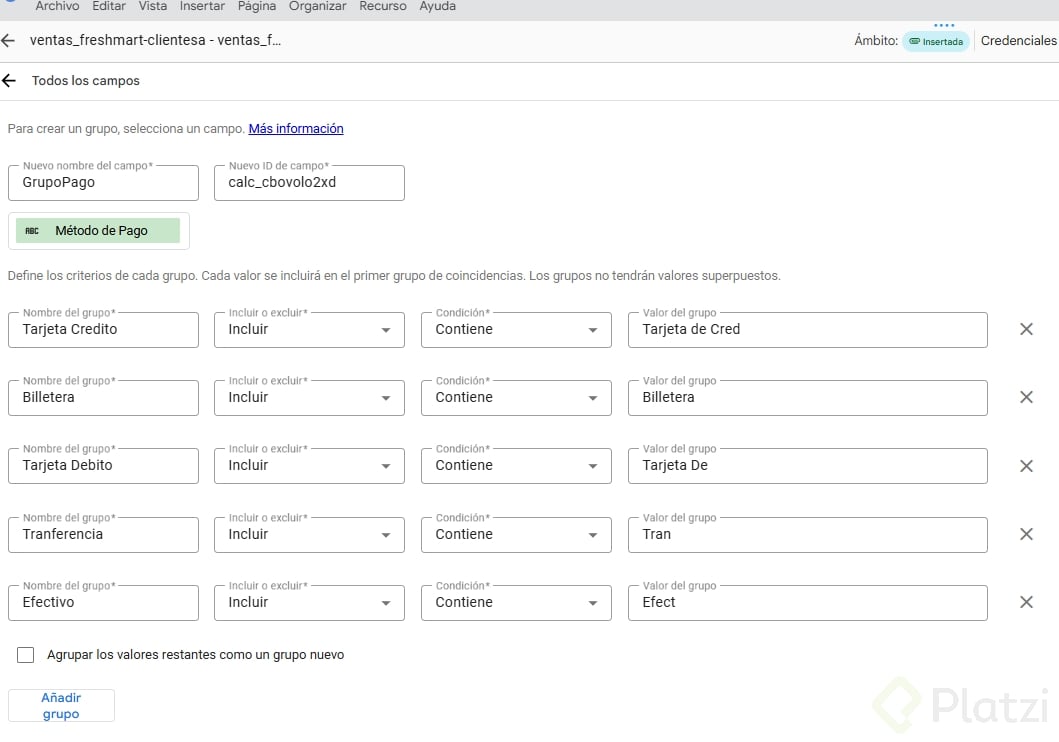Open the Insertar menu

202,6
